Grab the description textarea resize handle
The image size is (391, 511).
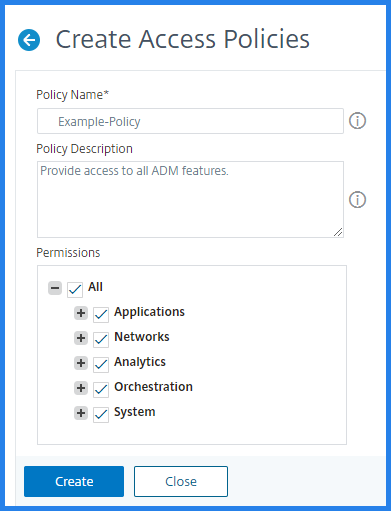coord(338,232)
